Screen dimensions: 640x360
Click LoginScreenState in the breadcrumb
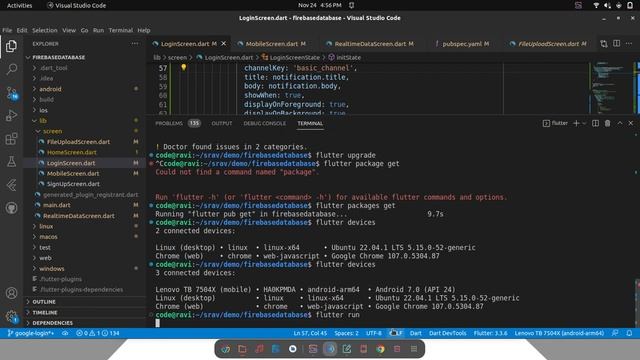(294, 58)
